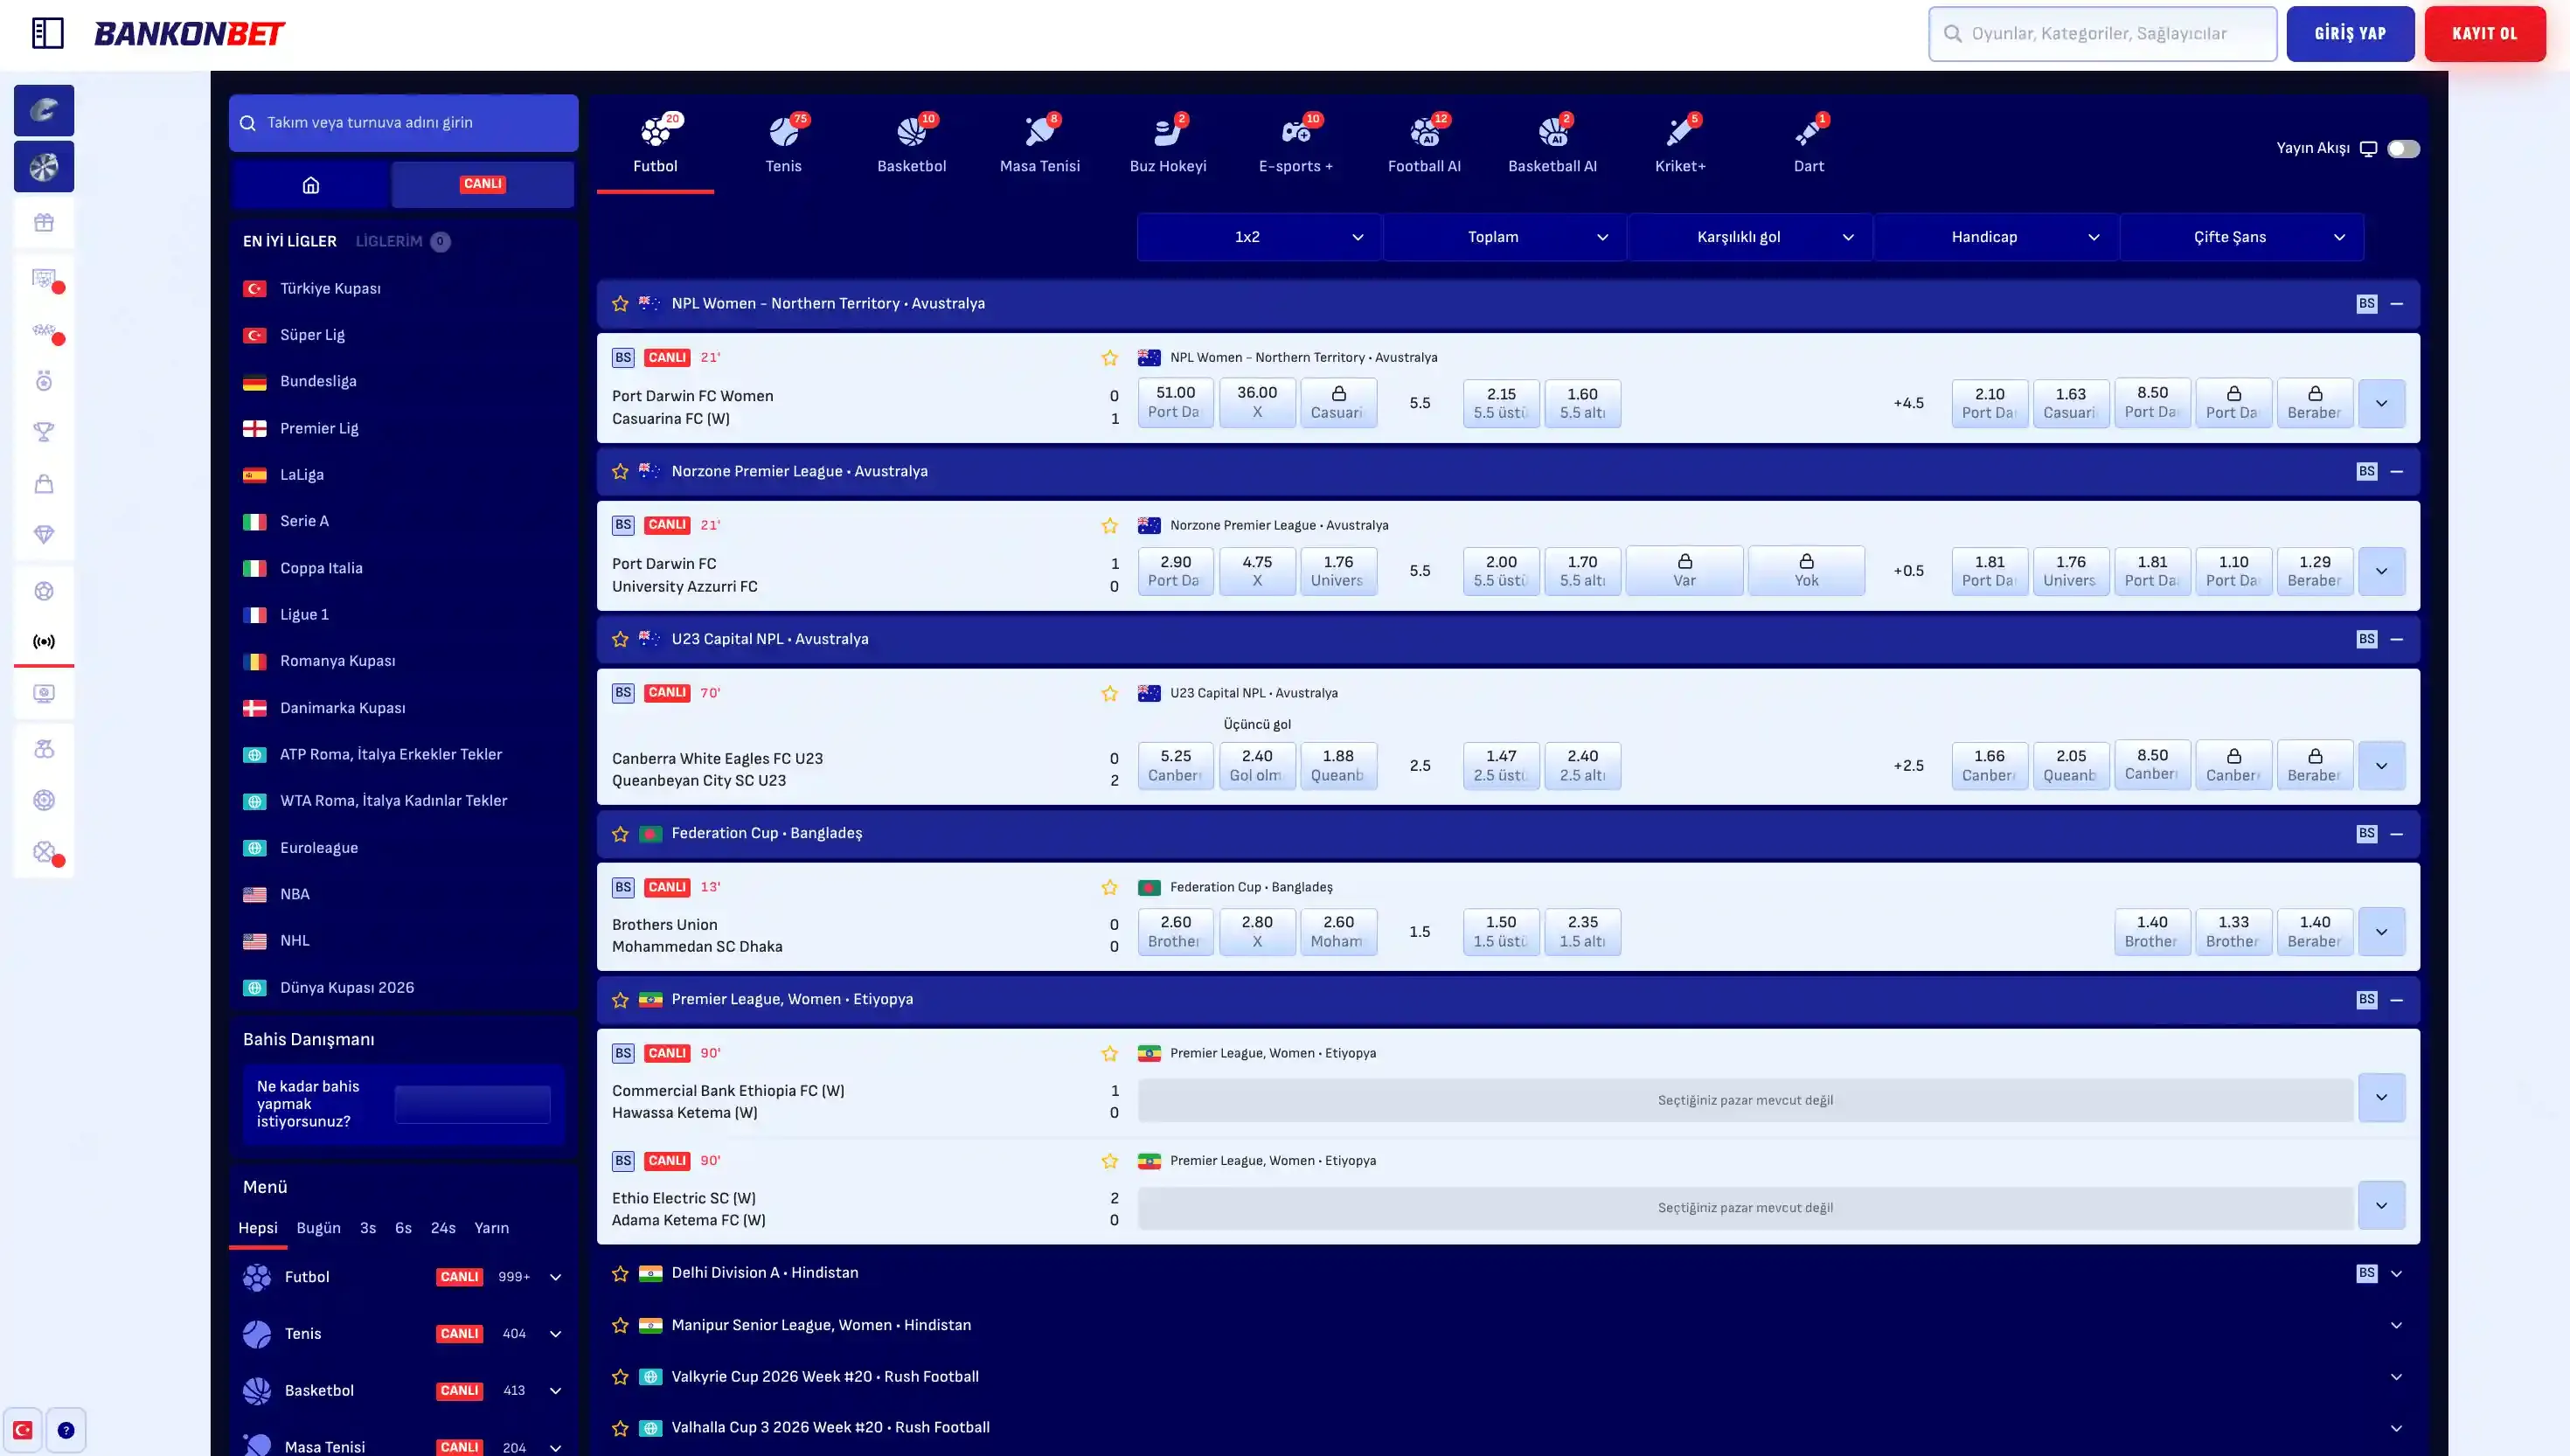Pick 1.50 odds for 1.5 üstü, Brothers Union
The width and height of the screenshot is (2570, 1456).
[x=1501, y=932]
